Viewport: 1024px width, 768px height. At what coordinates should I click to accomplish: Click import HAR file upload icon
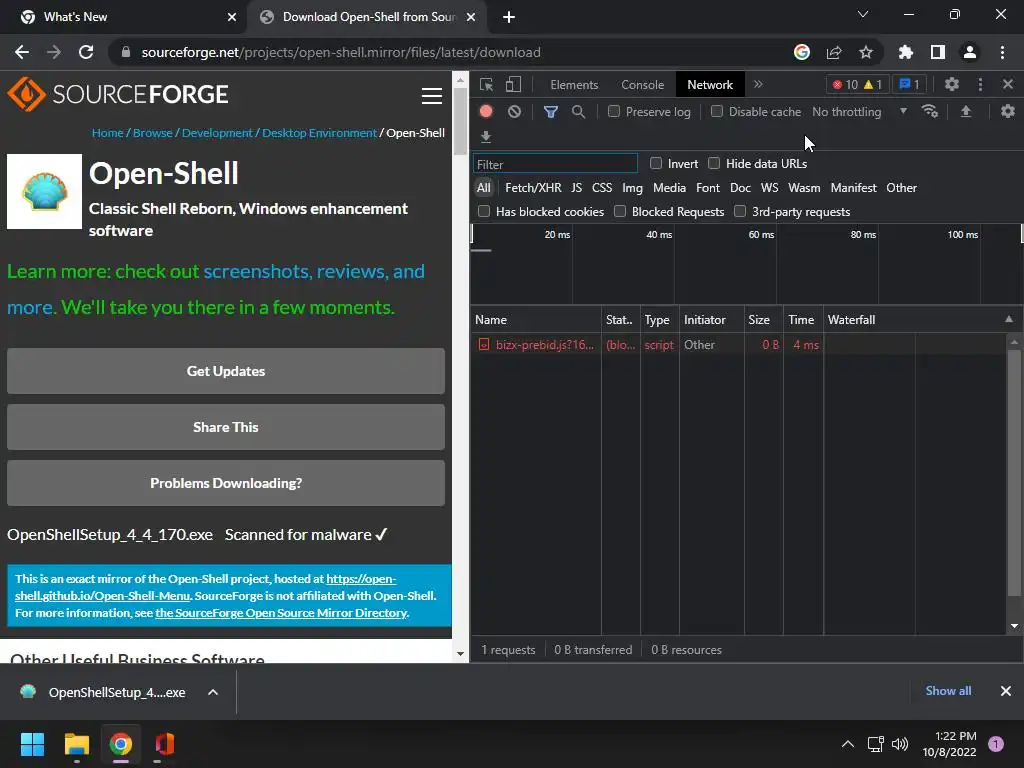click(966, 112)
